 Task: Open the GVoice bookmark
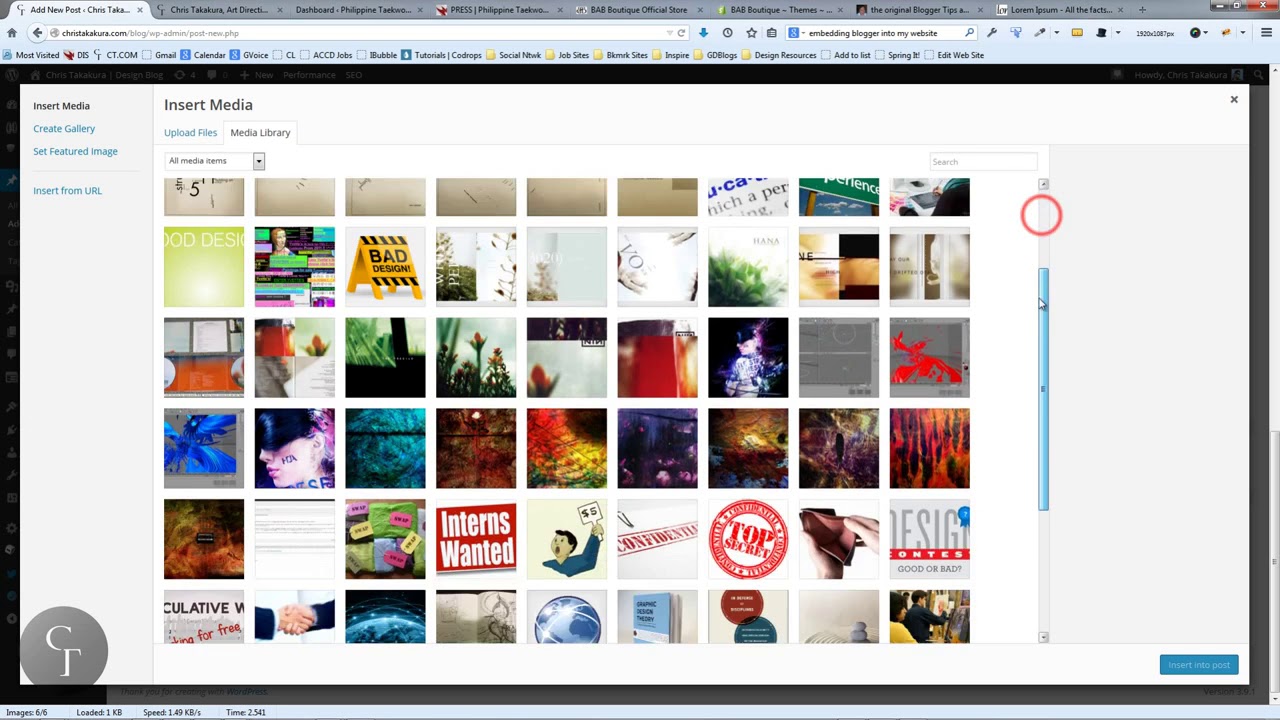click(249, 55)
